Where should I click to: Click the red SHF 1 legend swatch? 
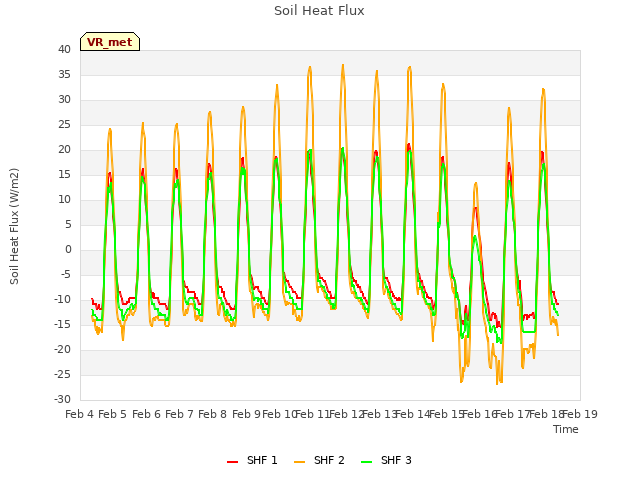point(232,462)
